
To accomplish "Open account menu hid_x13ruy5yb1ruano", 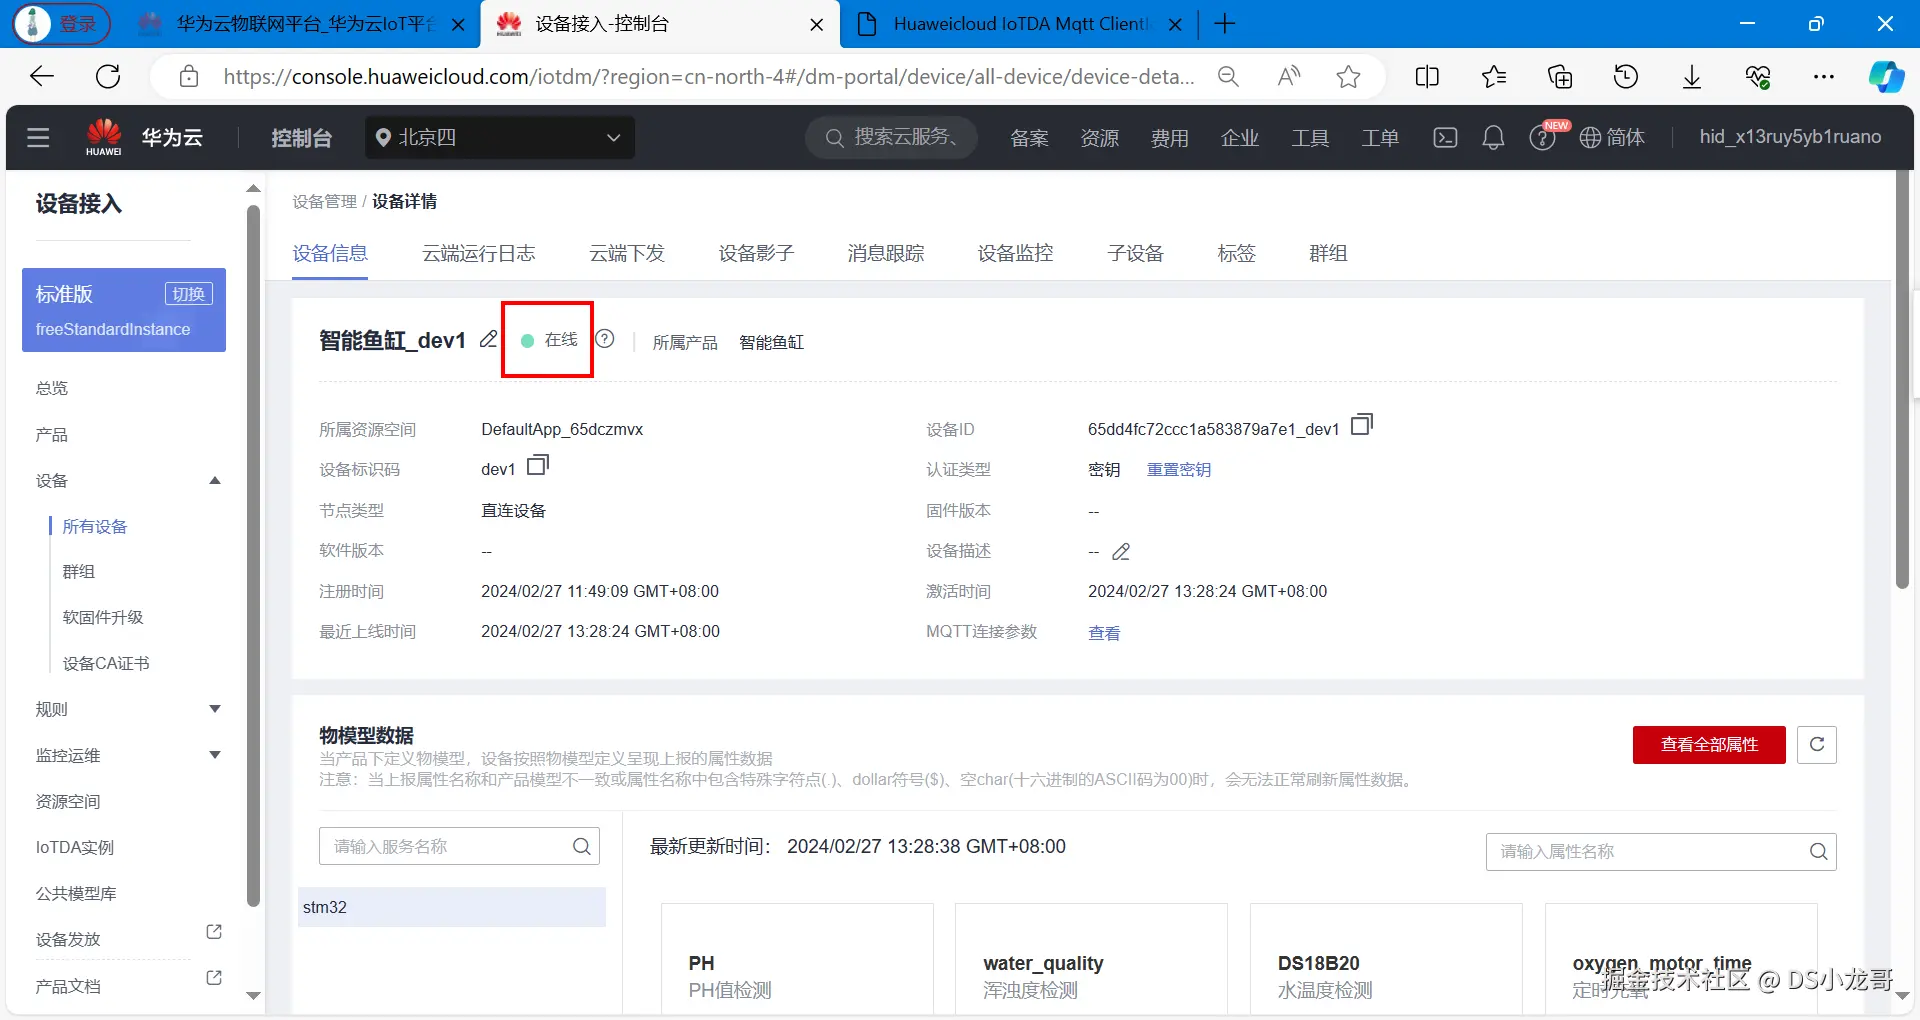I will coord(1790,137).
